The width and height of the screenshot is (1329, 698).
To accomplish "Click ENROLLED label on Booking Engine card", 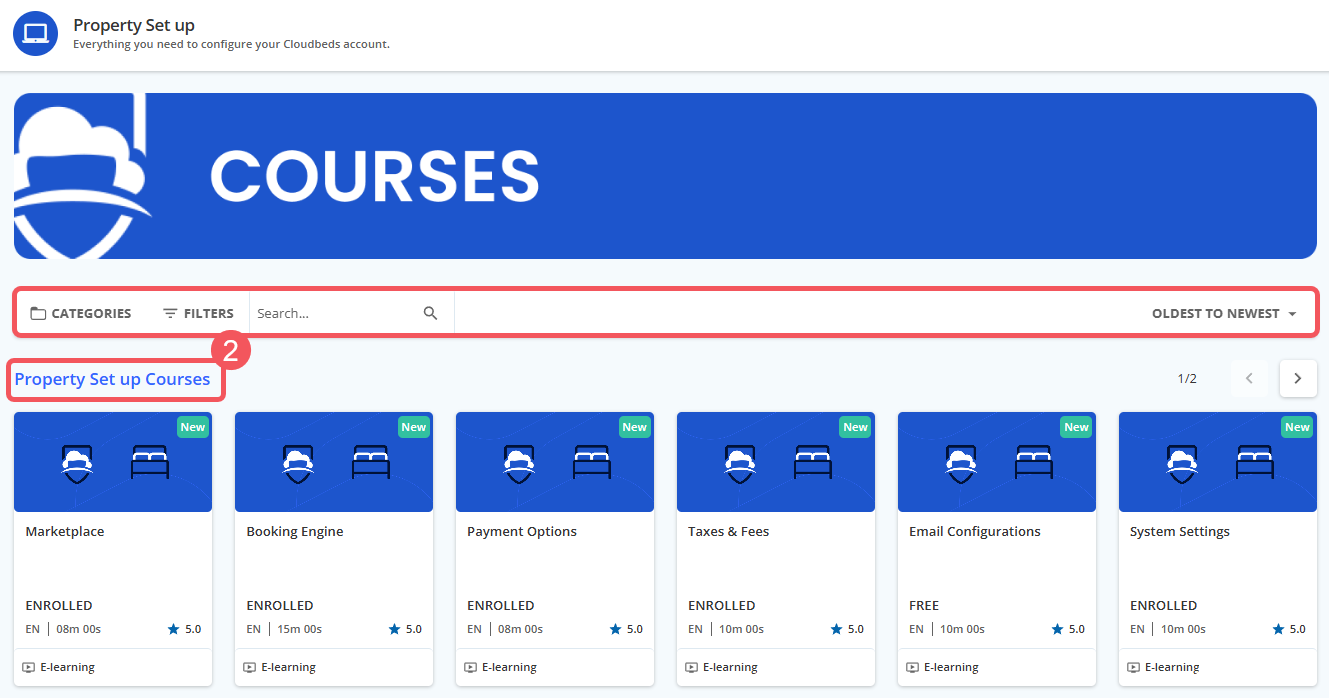I will (x=280, y=605).
